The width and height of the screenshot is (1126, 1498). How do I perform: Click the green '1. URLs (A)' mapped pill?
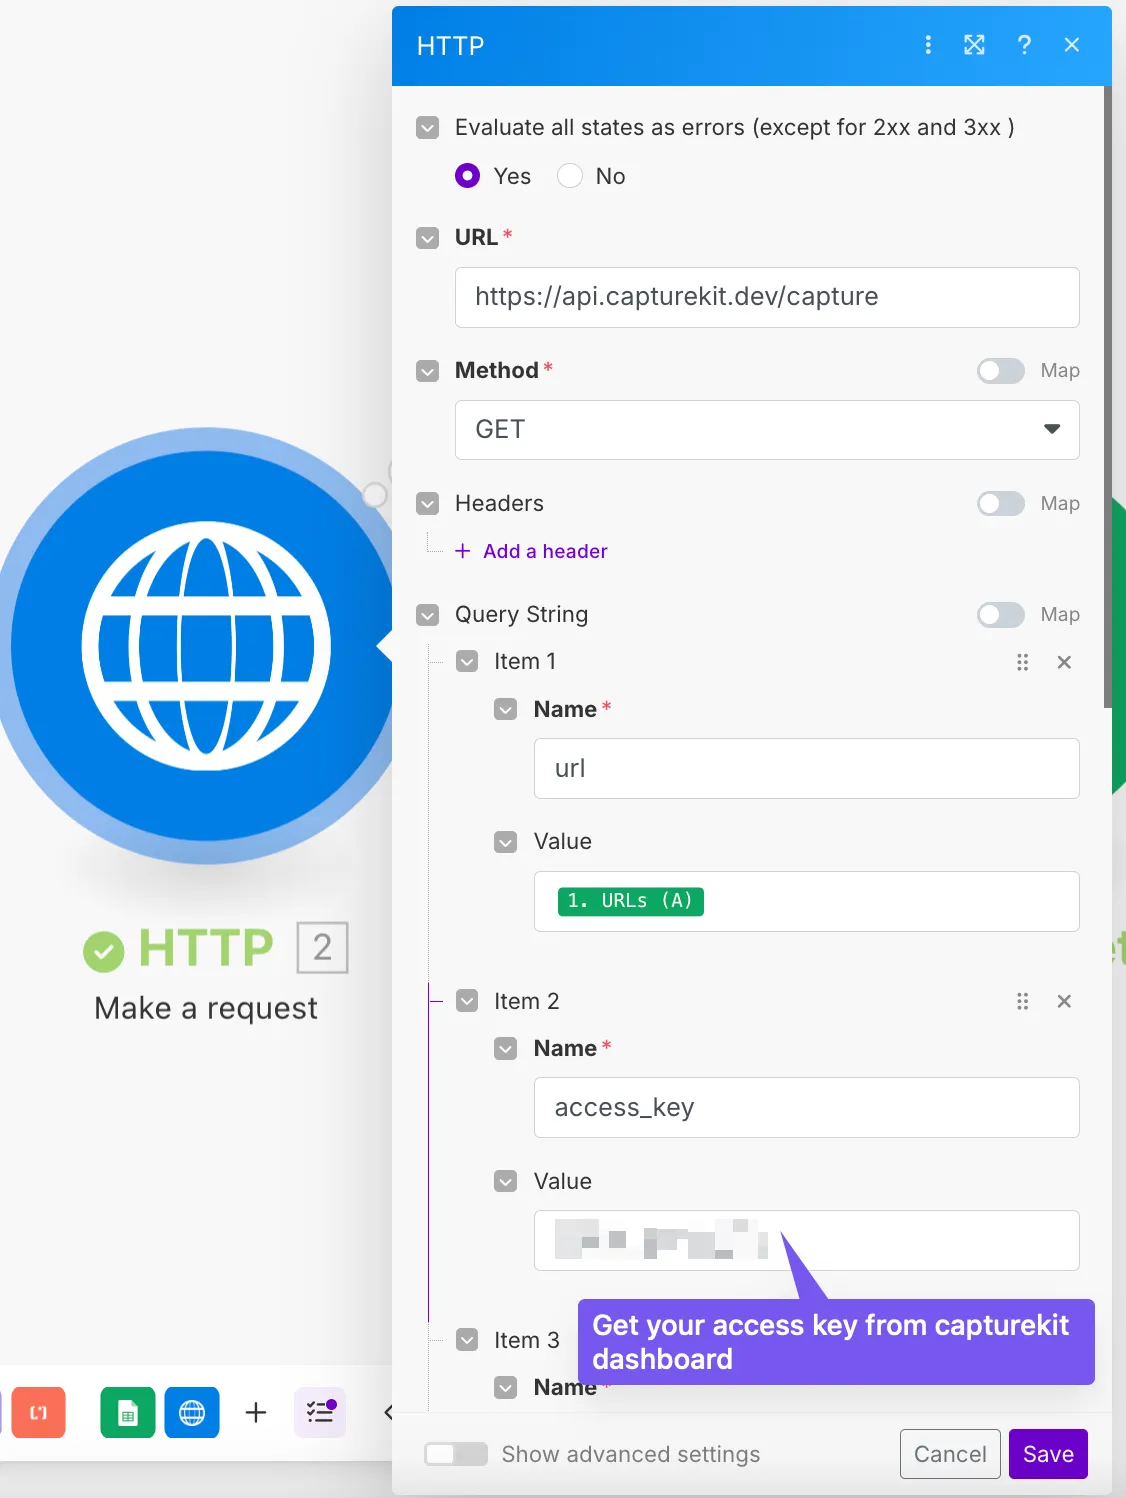pos(631,901)
